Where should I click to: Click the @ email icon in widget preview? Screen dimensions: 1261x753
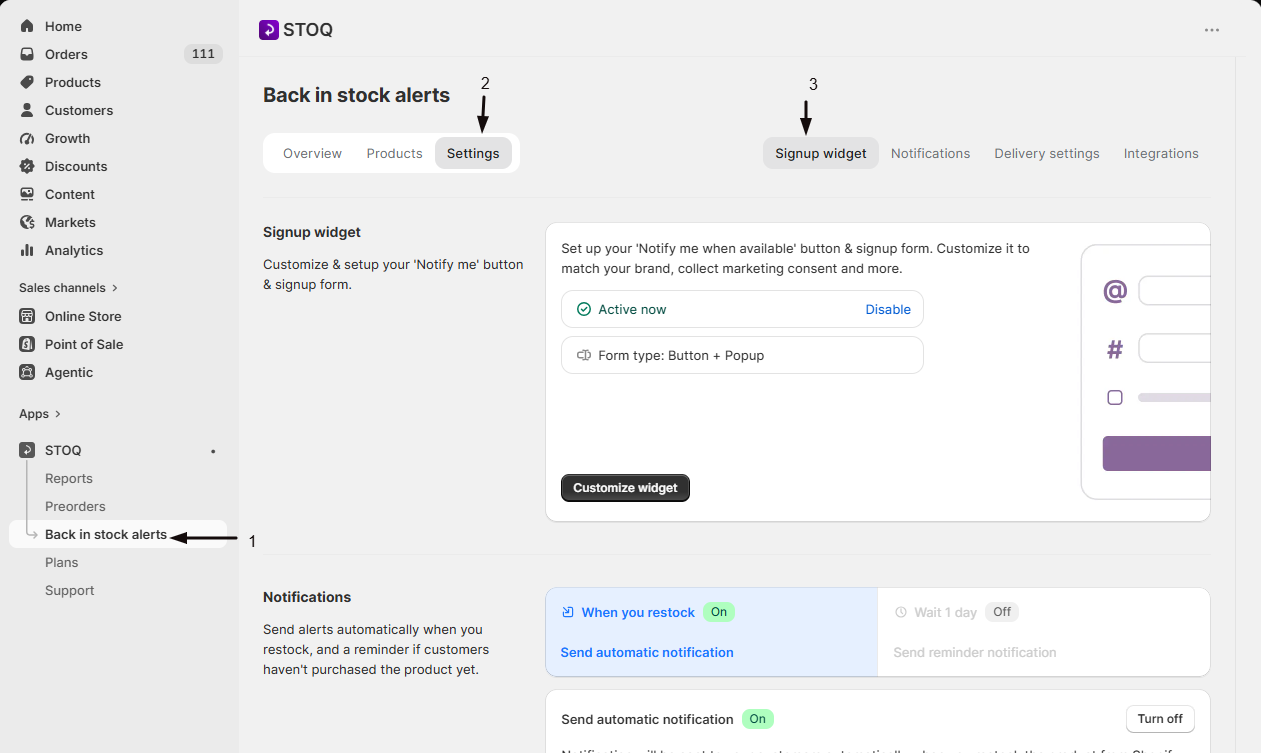[1115, 291]
